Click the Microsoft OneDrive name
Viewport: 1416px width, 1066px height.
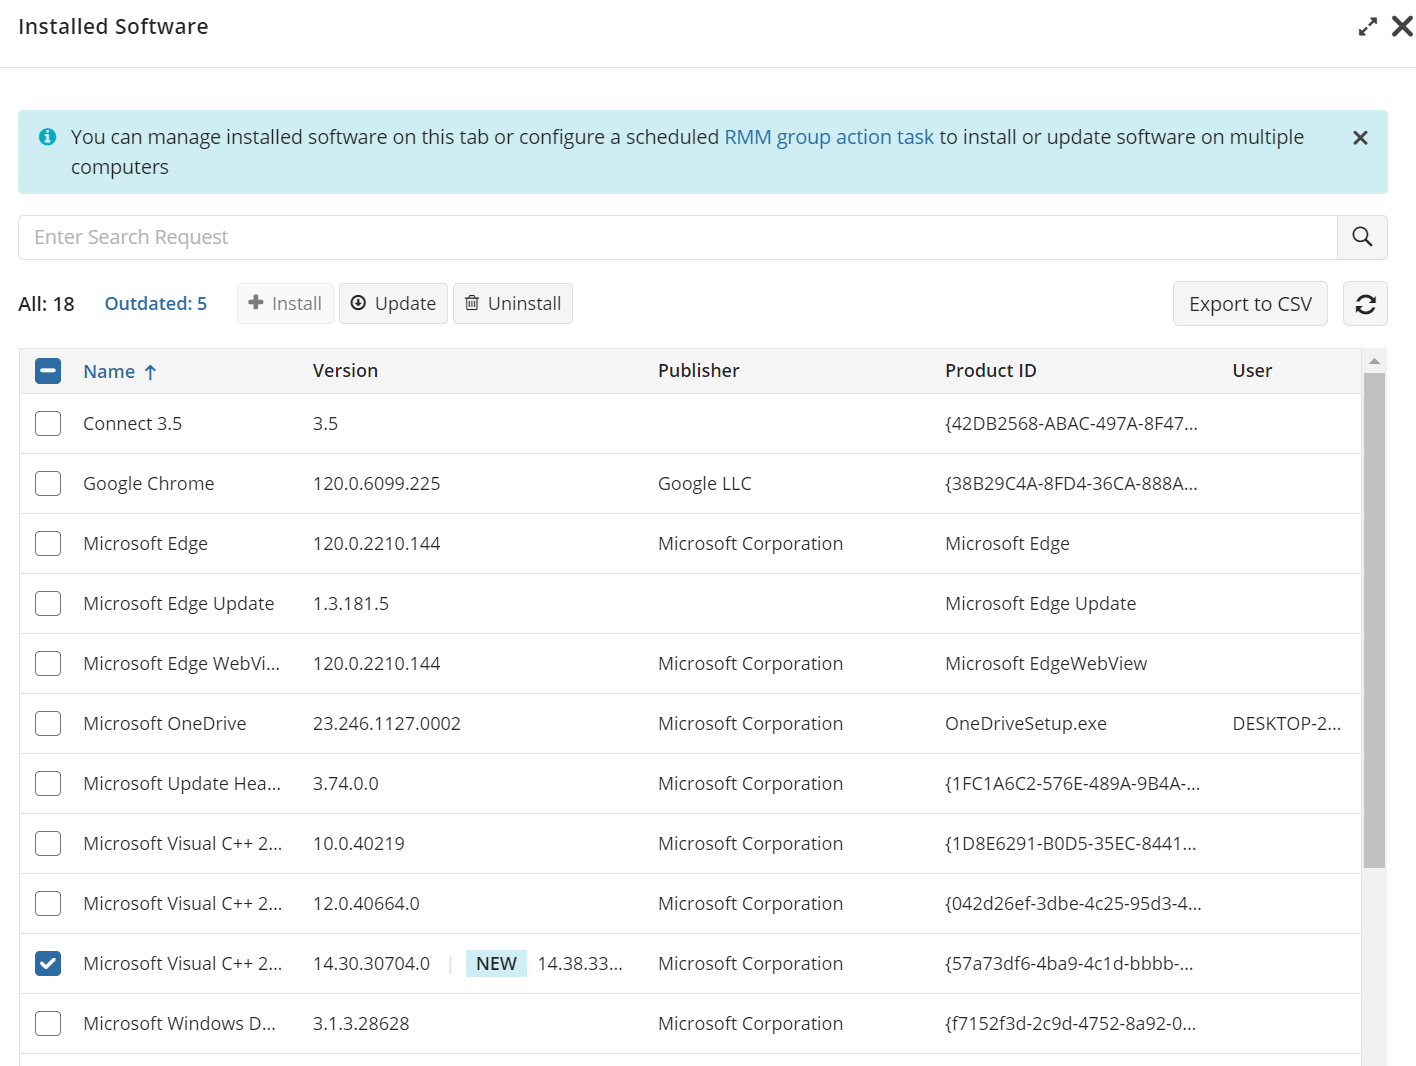[x=164, y=724]
